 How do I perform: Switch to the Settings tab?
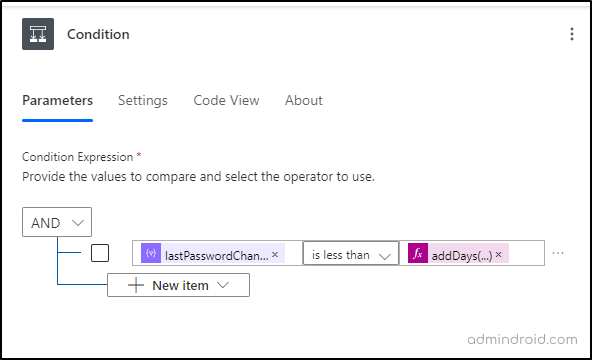[143, 100]
